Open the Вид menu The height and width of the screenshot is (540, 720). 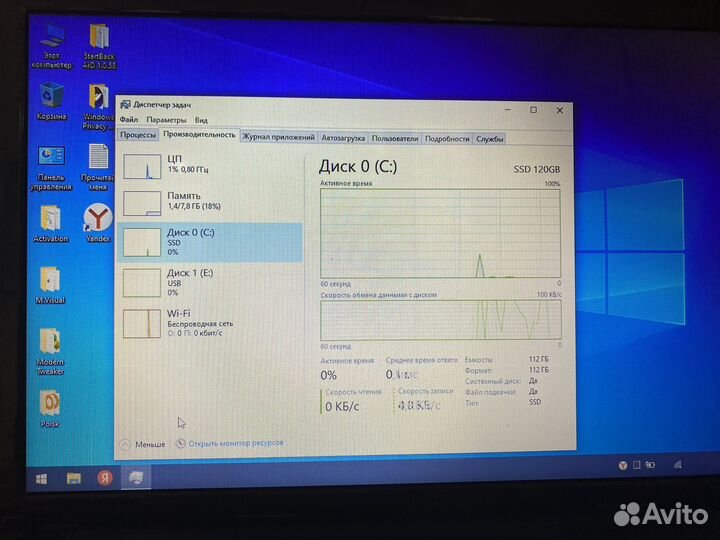point(201,120)
